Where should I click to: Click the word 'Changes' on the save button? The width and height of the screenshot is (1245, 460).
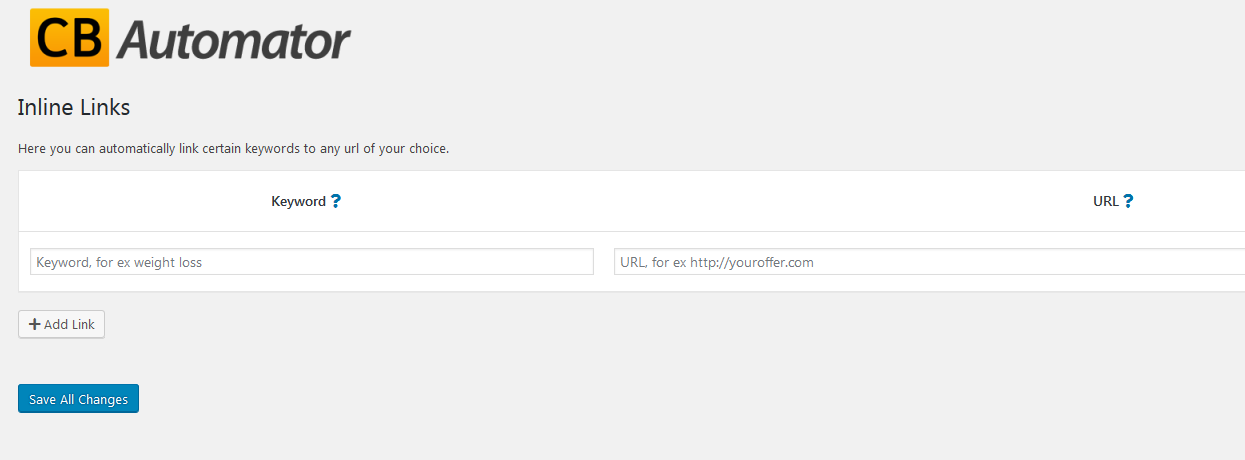[x=103, y=400]
